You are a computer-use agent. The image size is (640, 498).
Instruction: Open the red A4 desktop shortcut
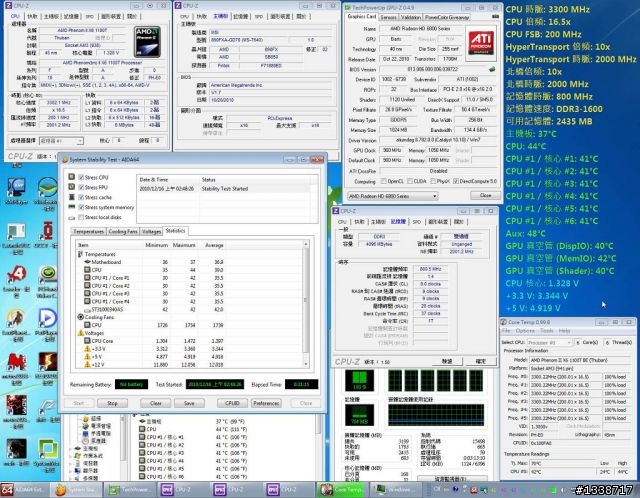pyautogui.click(x=16, y=279)
